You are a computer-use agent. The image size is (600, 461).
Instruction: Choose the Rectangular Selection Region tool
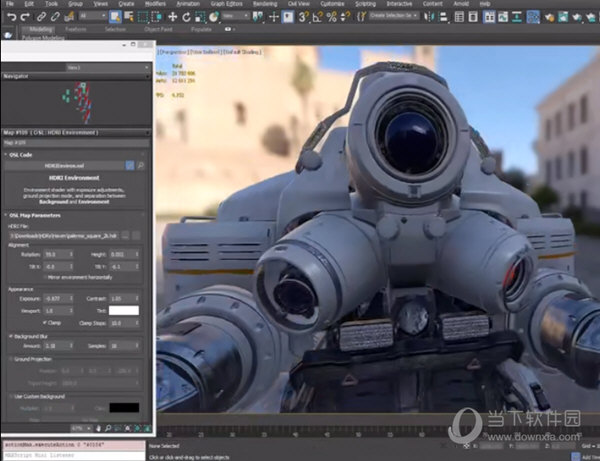(x=143, y=17)
